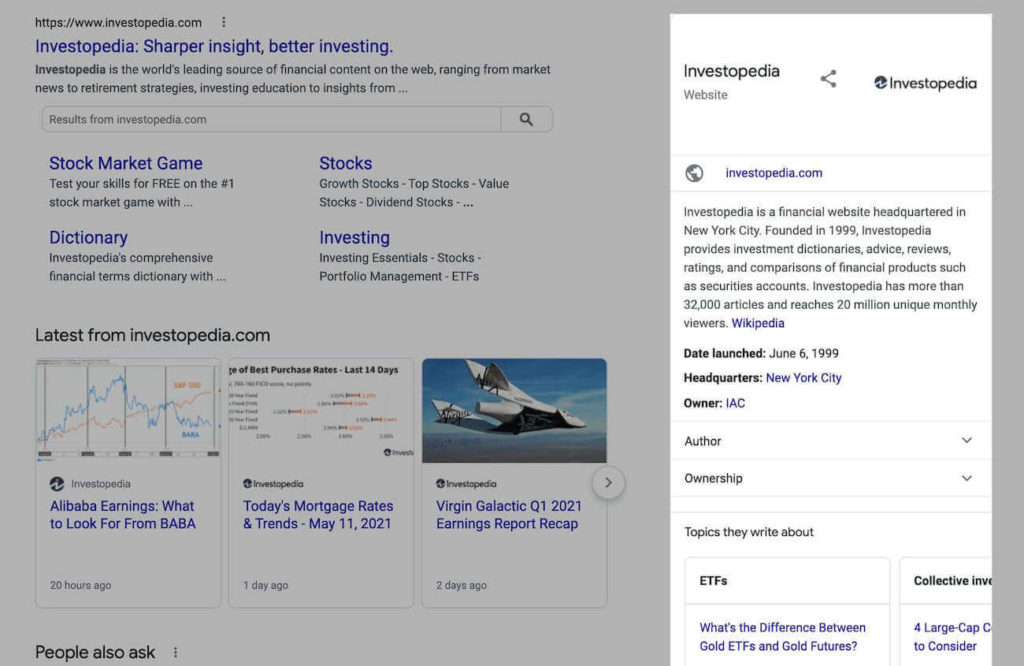The height and width of the screenshot is (666, 1024).
Task: Click the Investopedia icon on the Alibaba card
Action: pos(57,484)
